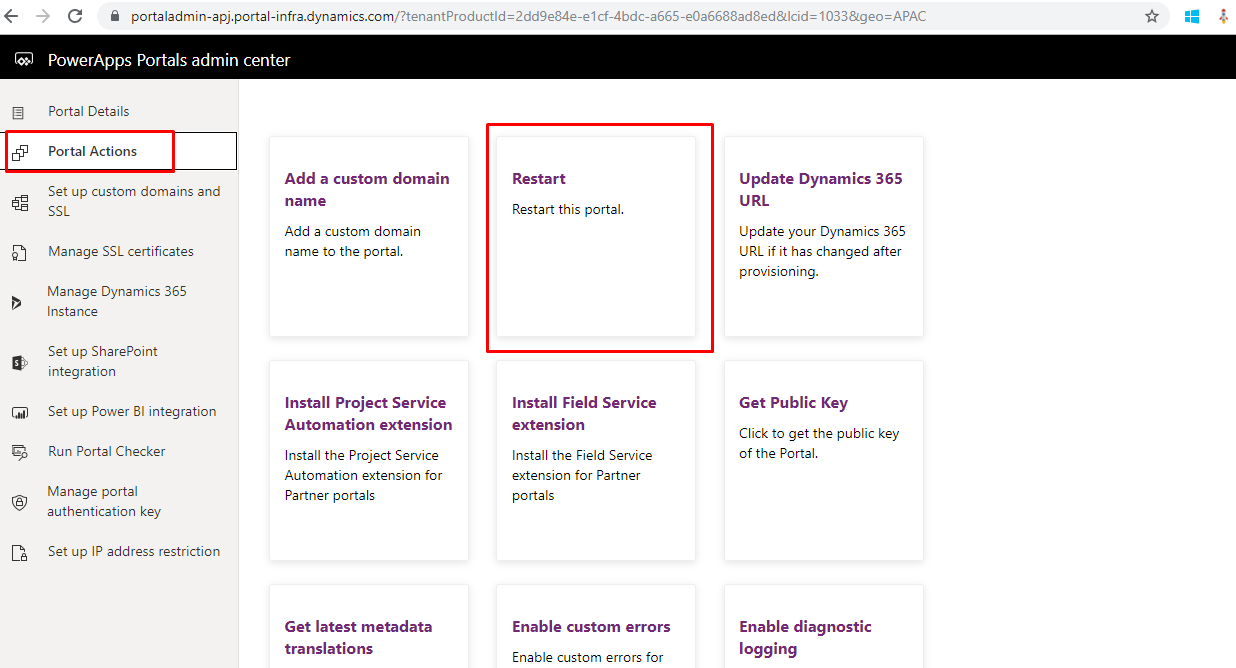Click the Restart portal card
Viewport: 1236px width, 668px height.
tap(596, 236)
